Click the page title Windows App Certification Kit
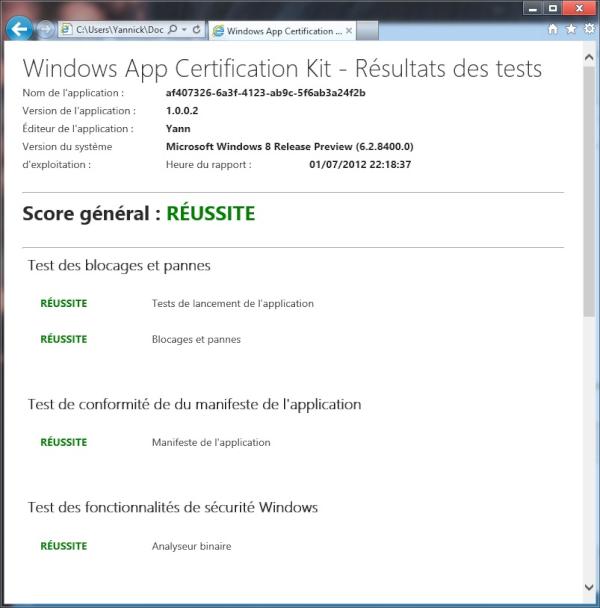The height and width of the screenshot is (608, 600). tap(282, 69)
